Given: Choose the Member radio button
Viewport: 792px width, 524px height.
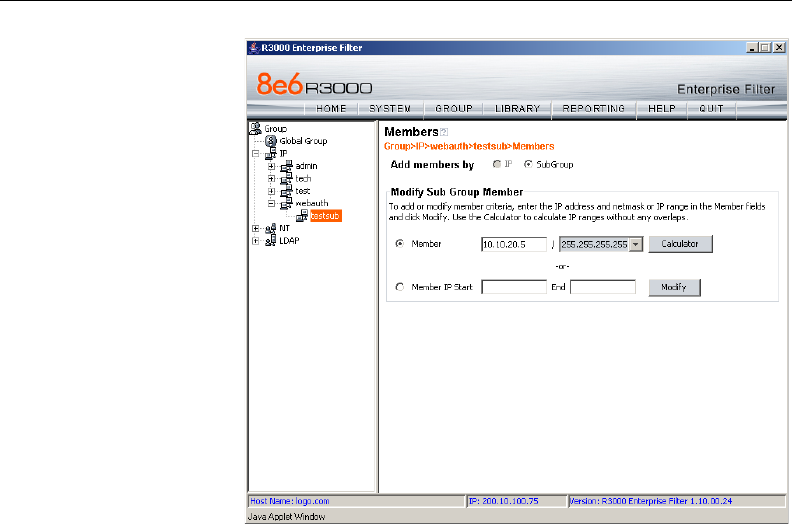Looking at the screenshot, I should pos(400,244).
